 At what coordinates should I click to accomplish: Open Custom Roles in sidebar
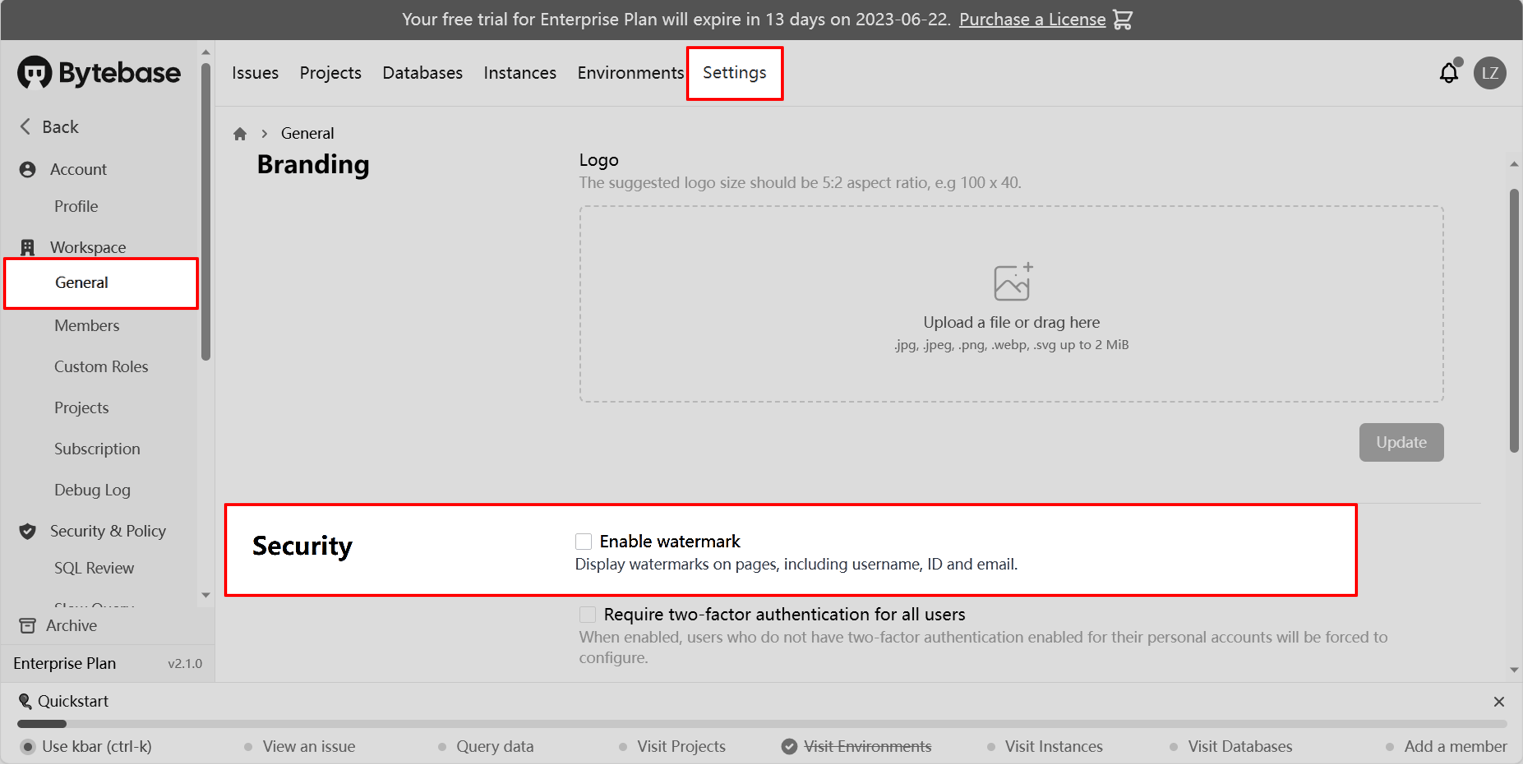[101, 367]
